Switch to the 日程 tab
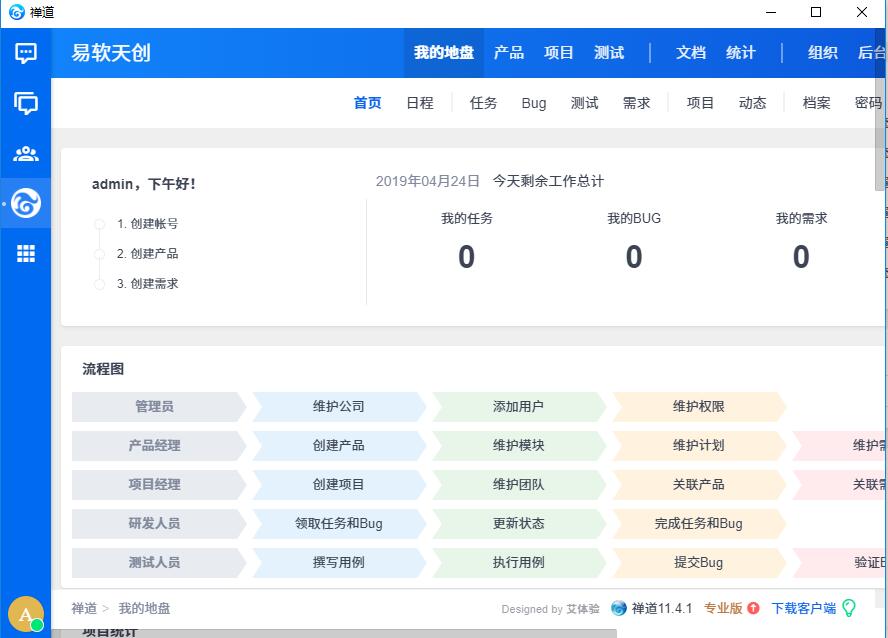Image resolution: width=888 pixels, height=638 pixels. 420,103
